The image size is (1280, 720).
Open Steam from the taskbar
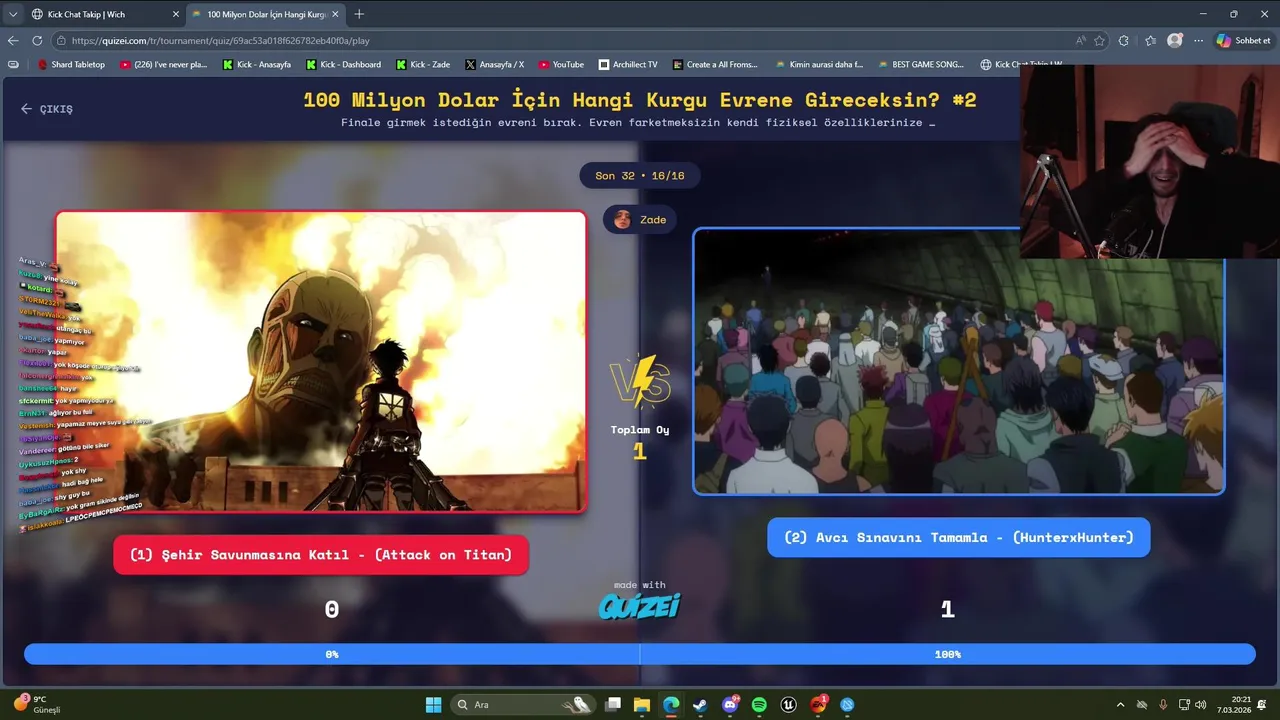tap(700, 705)
